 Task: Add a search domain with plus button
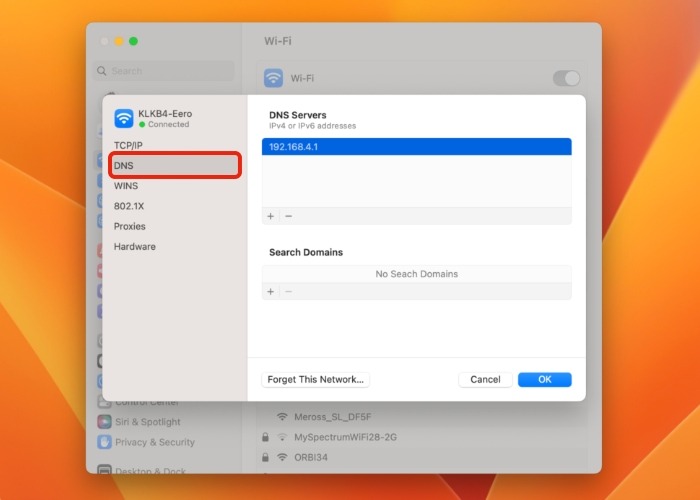271,292
